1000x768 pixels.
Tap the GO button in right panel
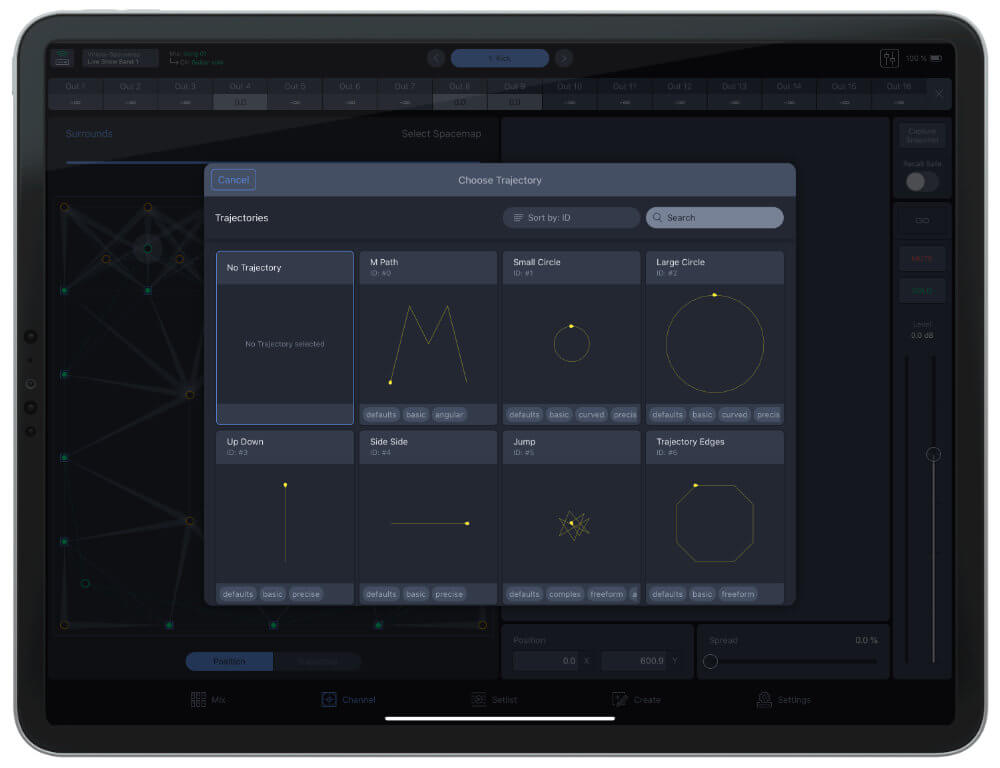pos(922,221)
